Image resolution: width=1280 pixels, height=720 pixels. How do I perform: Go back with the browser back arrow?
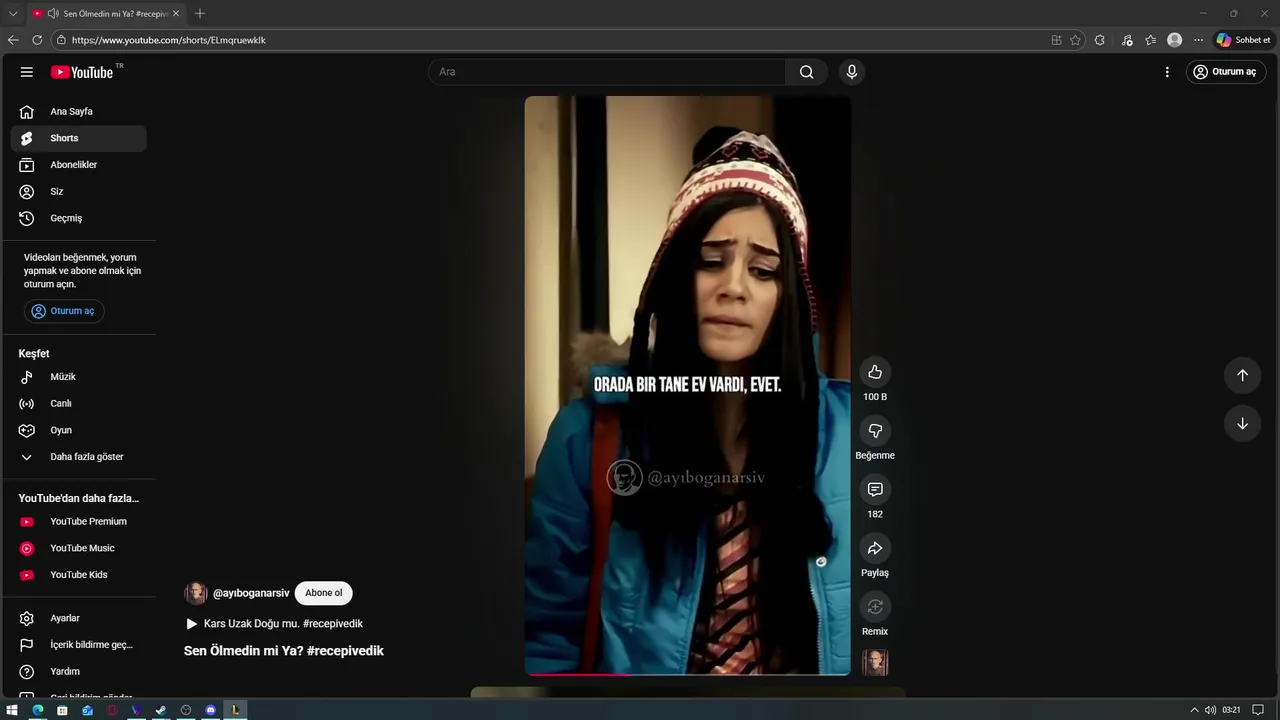[x=13, y=40]
